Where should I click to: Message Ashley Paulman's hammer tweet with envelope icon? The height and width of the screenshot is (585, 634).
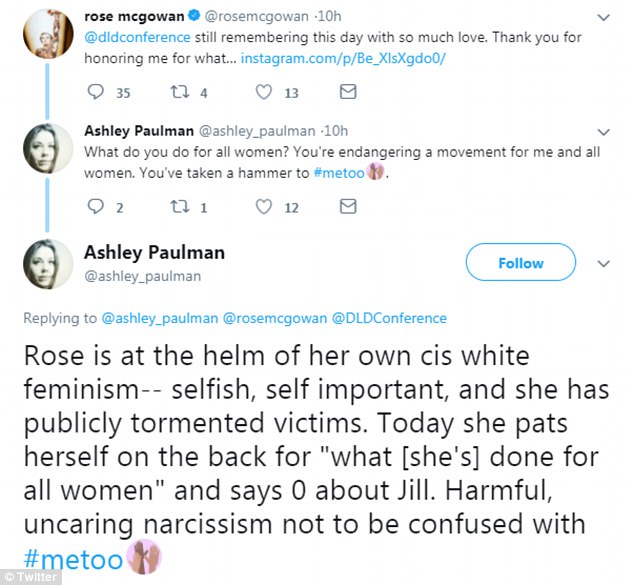tap(348, 207)
